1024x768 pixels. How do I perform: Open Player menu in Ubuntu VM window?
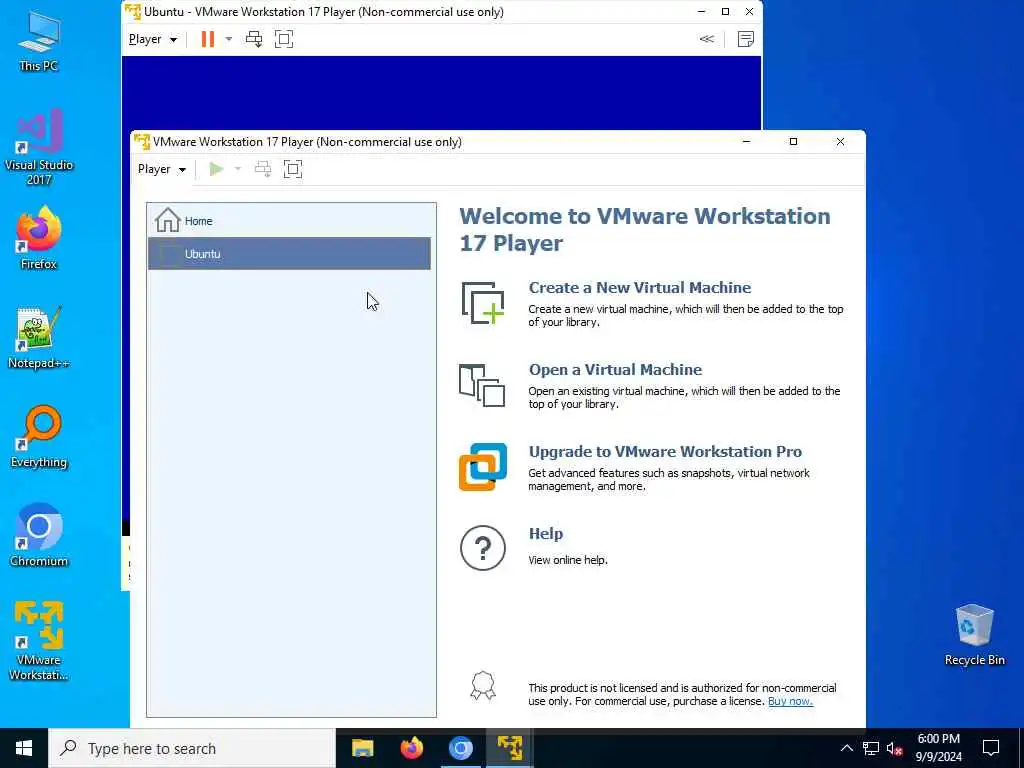153,39
